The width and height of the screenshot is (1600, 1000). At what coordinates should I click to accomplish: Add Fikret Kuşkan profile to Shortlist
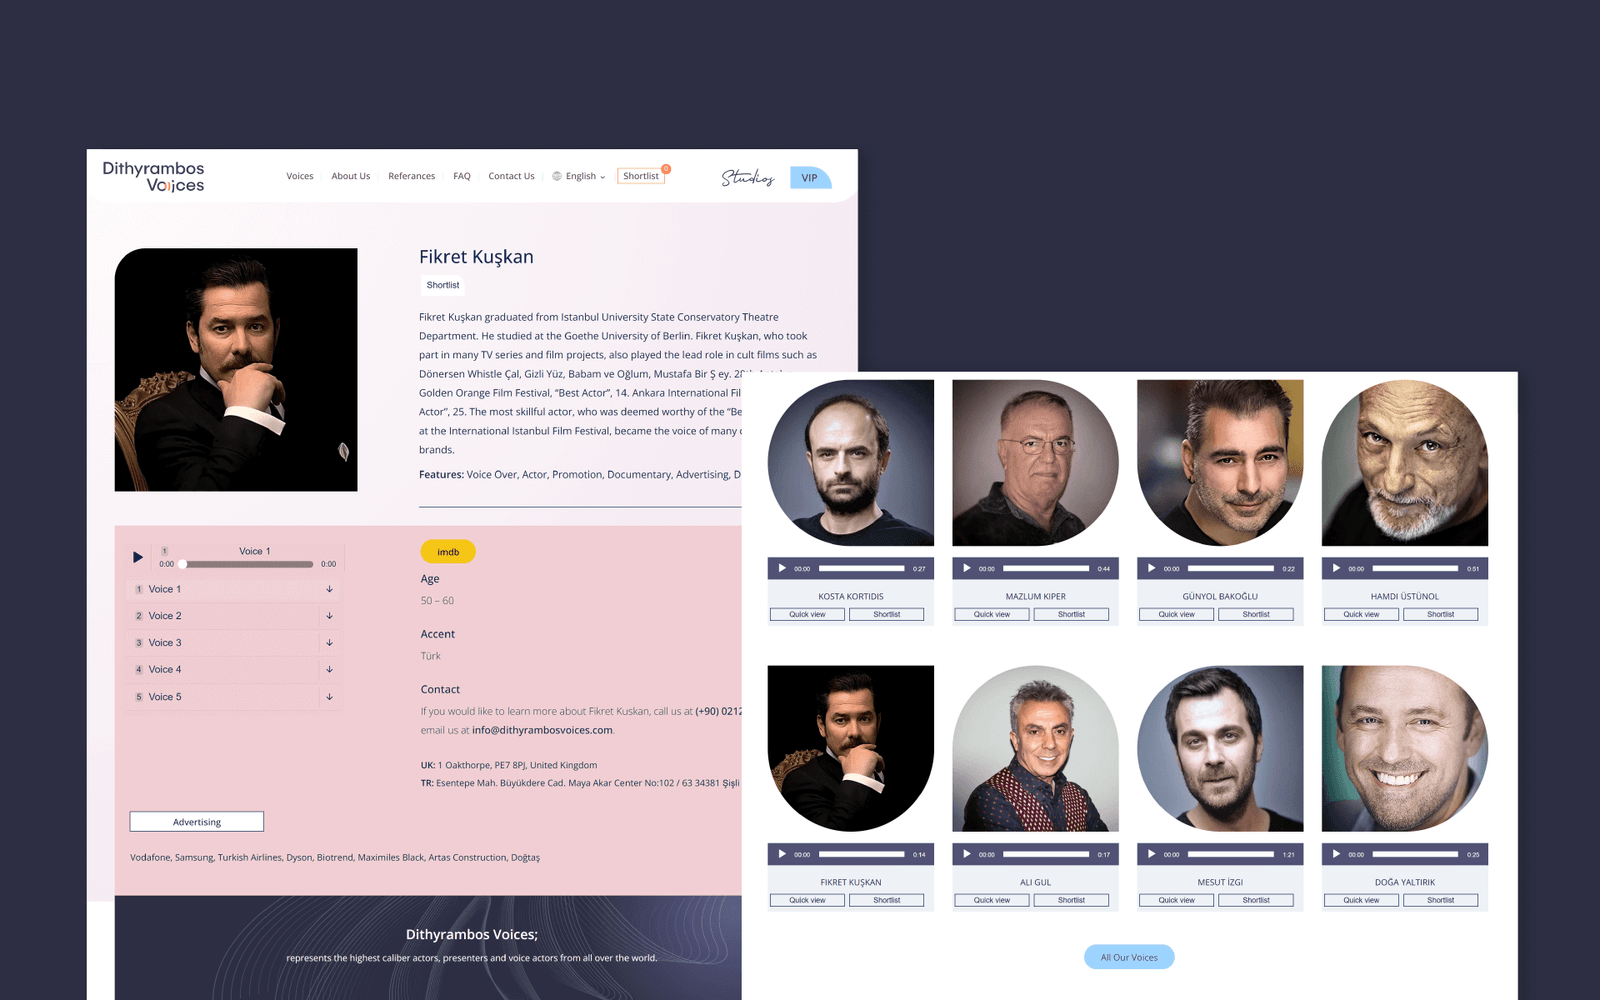(443, 285)
